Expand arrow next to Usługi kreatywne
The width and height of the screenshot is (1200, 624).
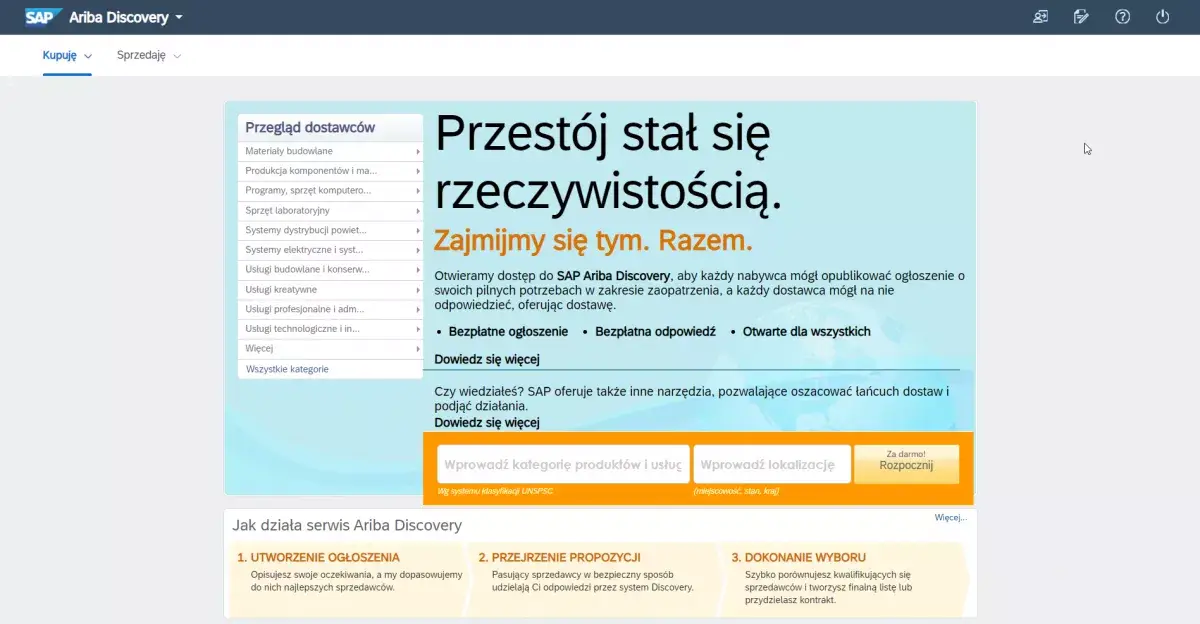[417, 290]
